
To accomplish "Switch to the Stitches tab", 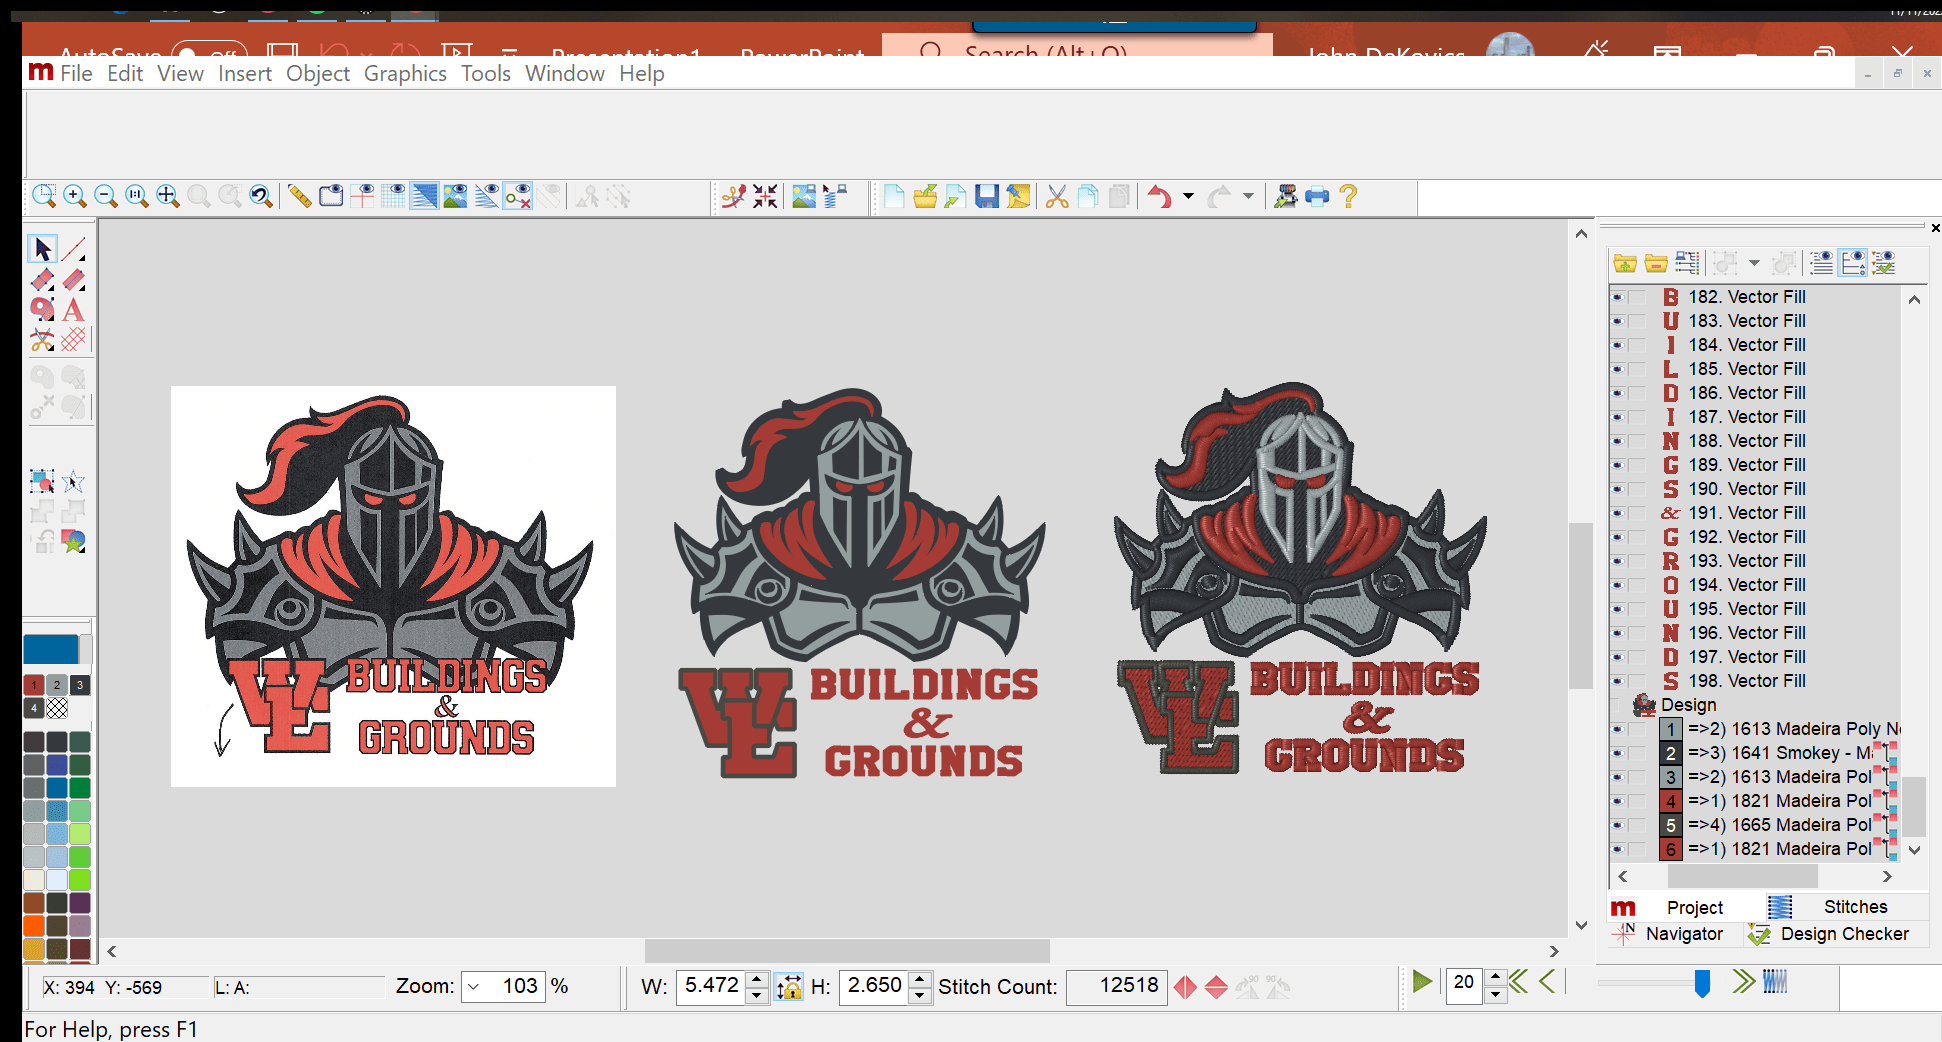I will click(x=1856, y=907).
